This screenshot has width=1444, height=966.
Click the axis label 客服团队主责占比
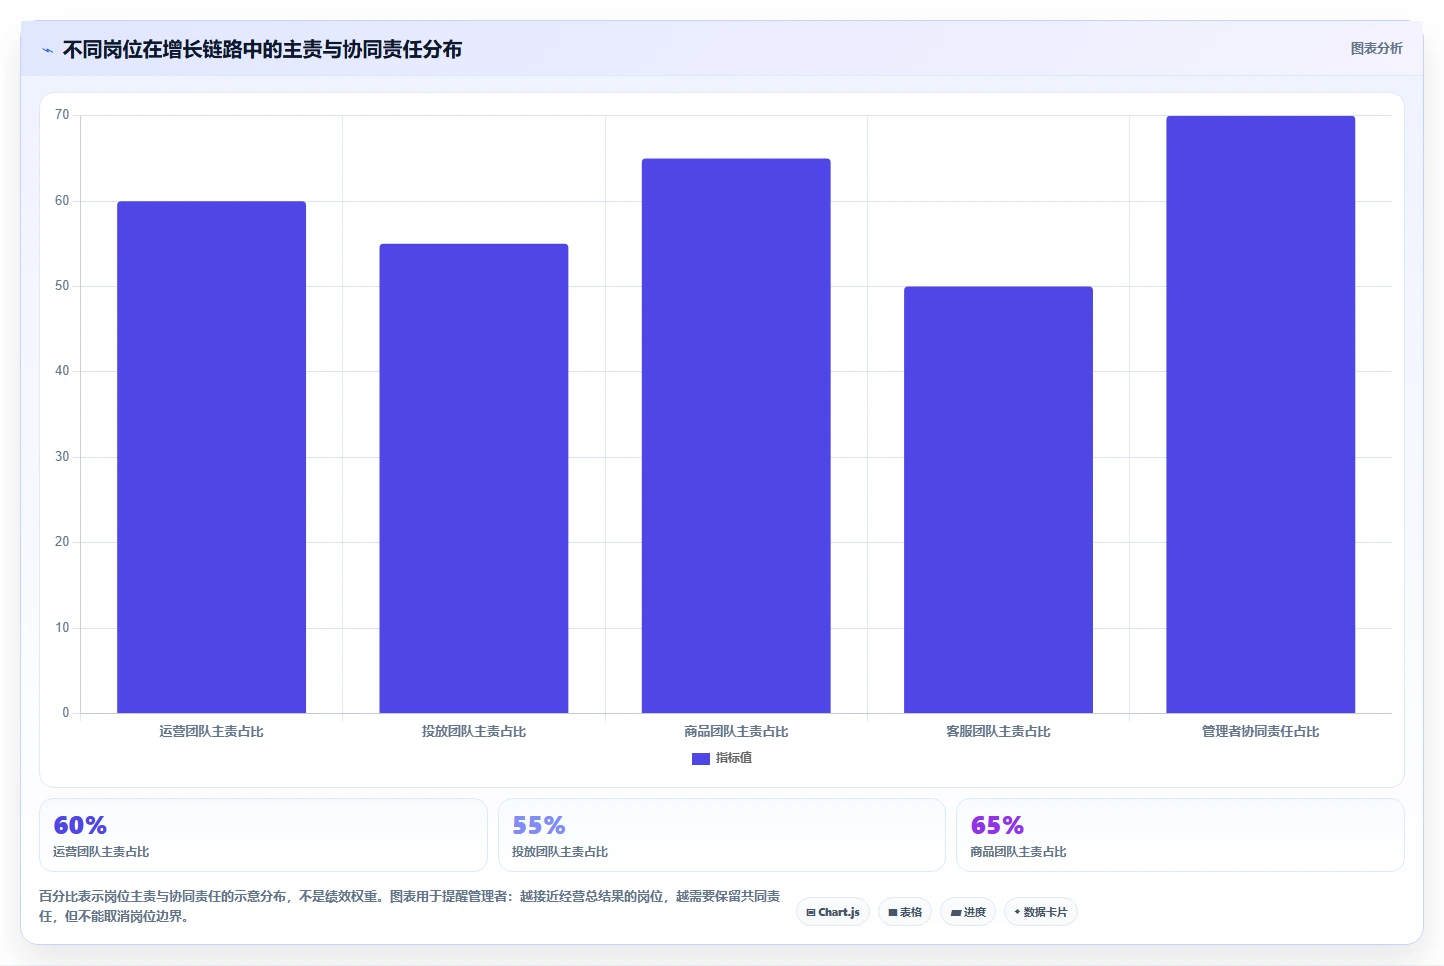pyautogui.click(x=998, y=732)
